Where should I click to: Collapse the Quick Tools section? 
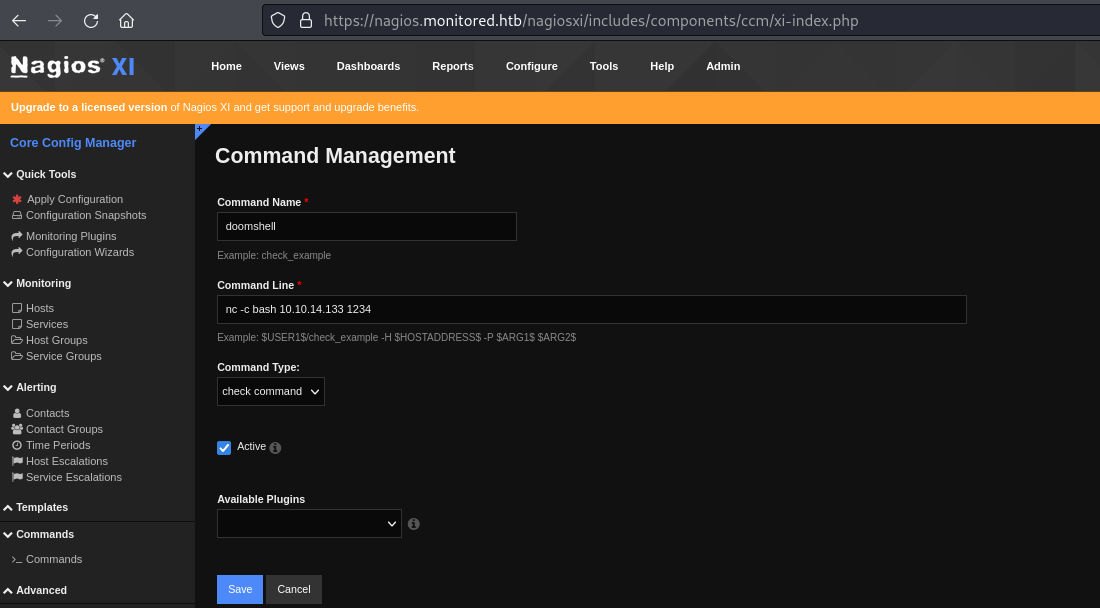tap(45, 174)
